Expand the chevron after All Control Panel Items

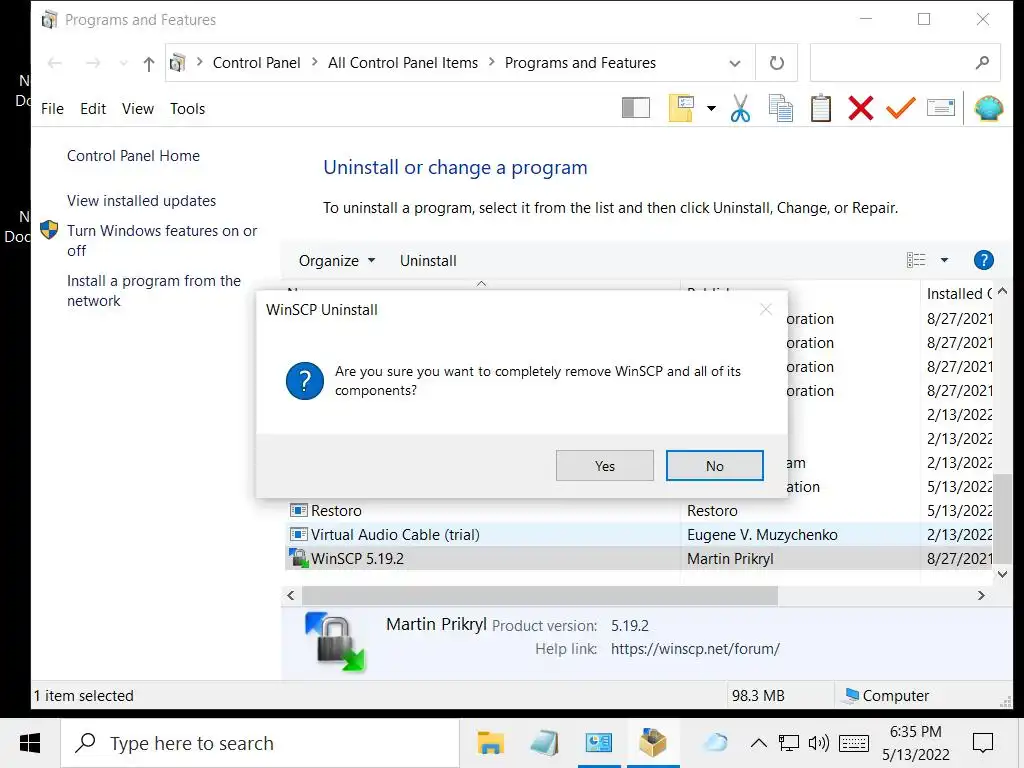click(x=492, y=63)
